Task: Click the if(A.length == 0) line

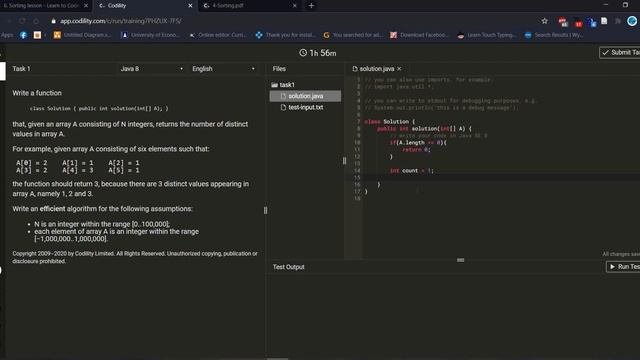Action: click(418, 142)
